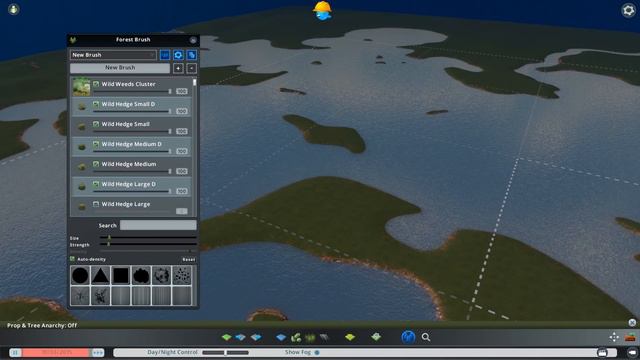Adjust the Strength slider

pyautogui.click(x=148, y=244)
